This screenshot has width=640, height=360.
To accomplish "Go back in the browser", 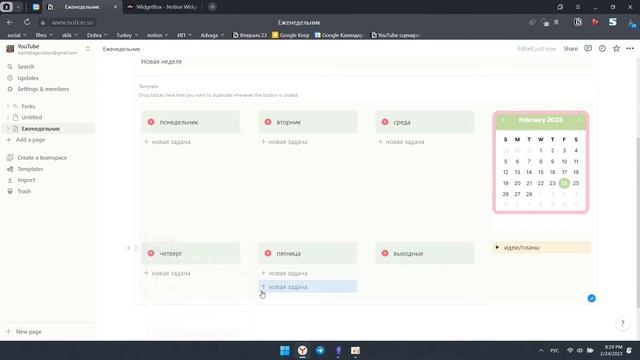I will [10, 22].
